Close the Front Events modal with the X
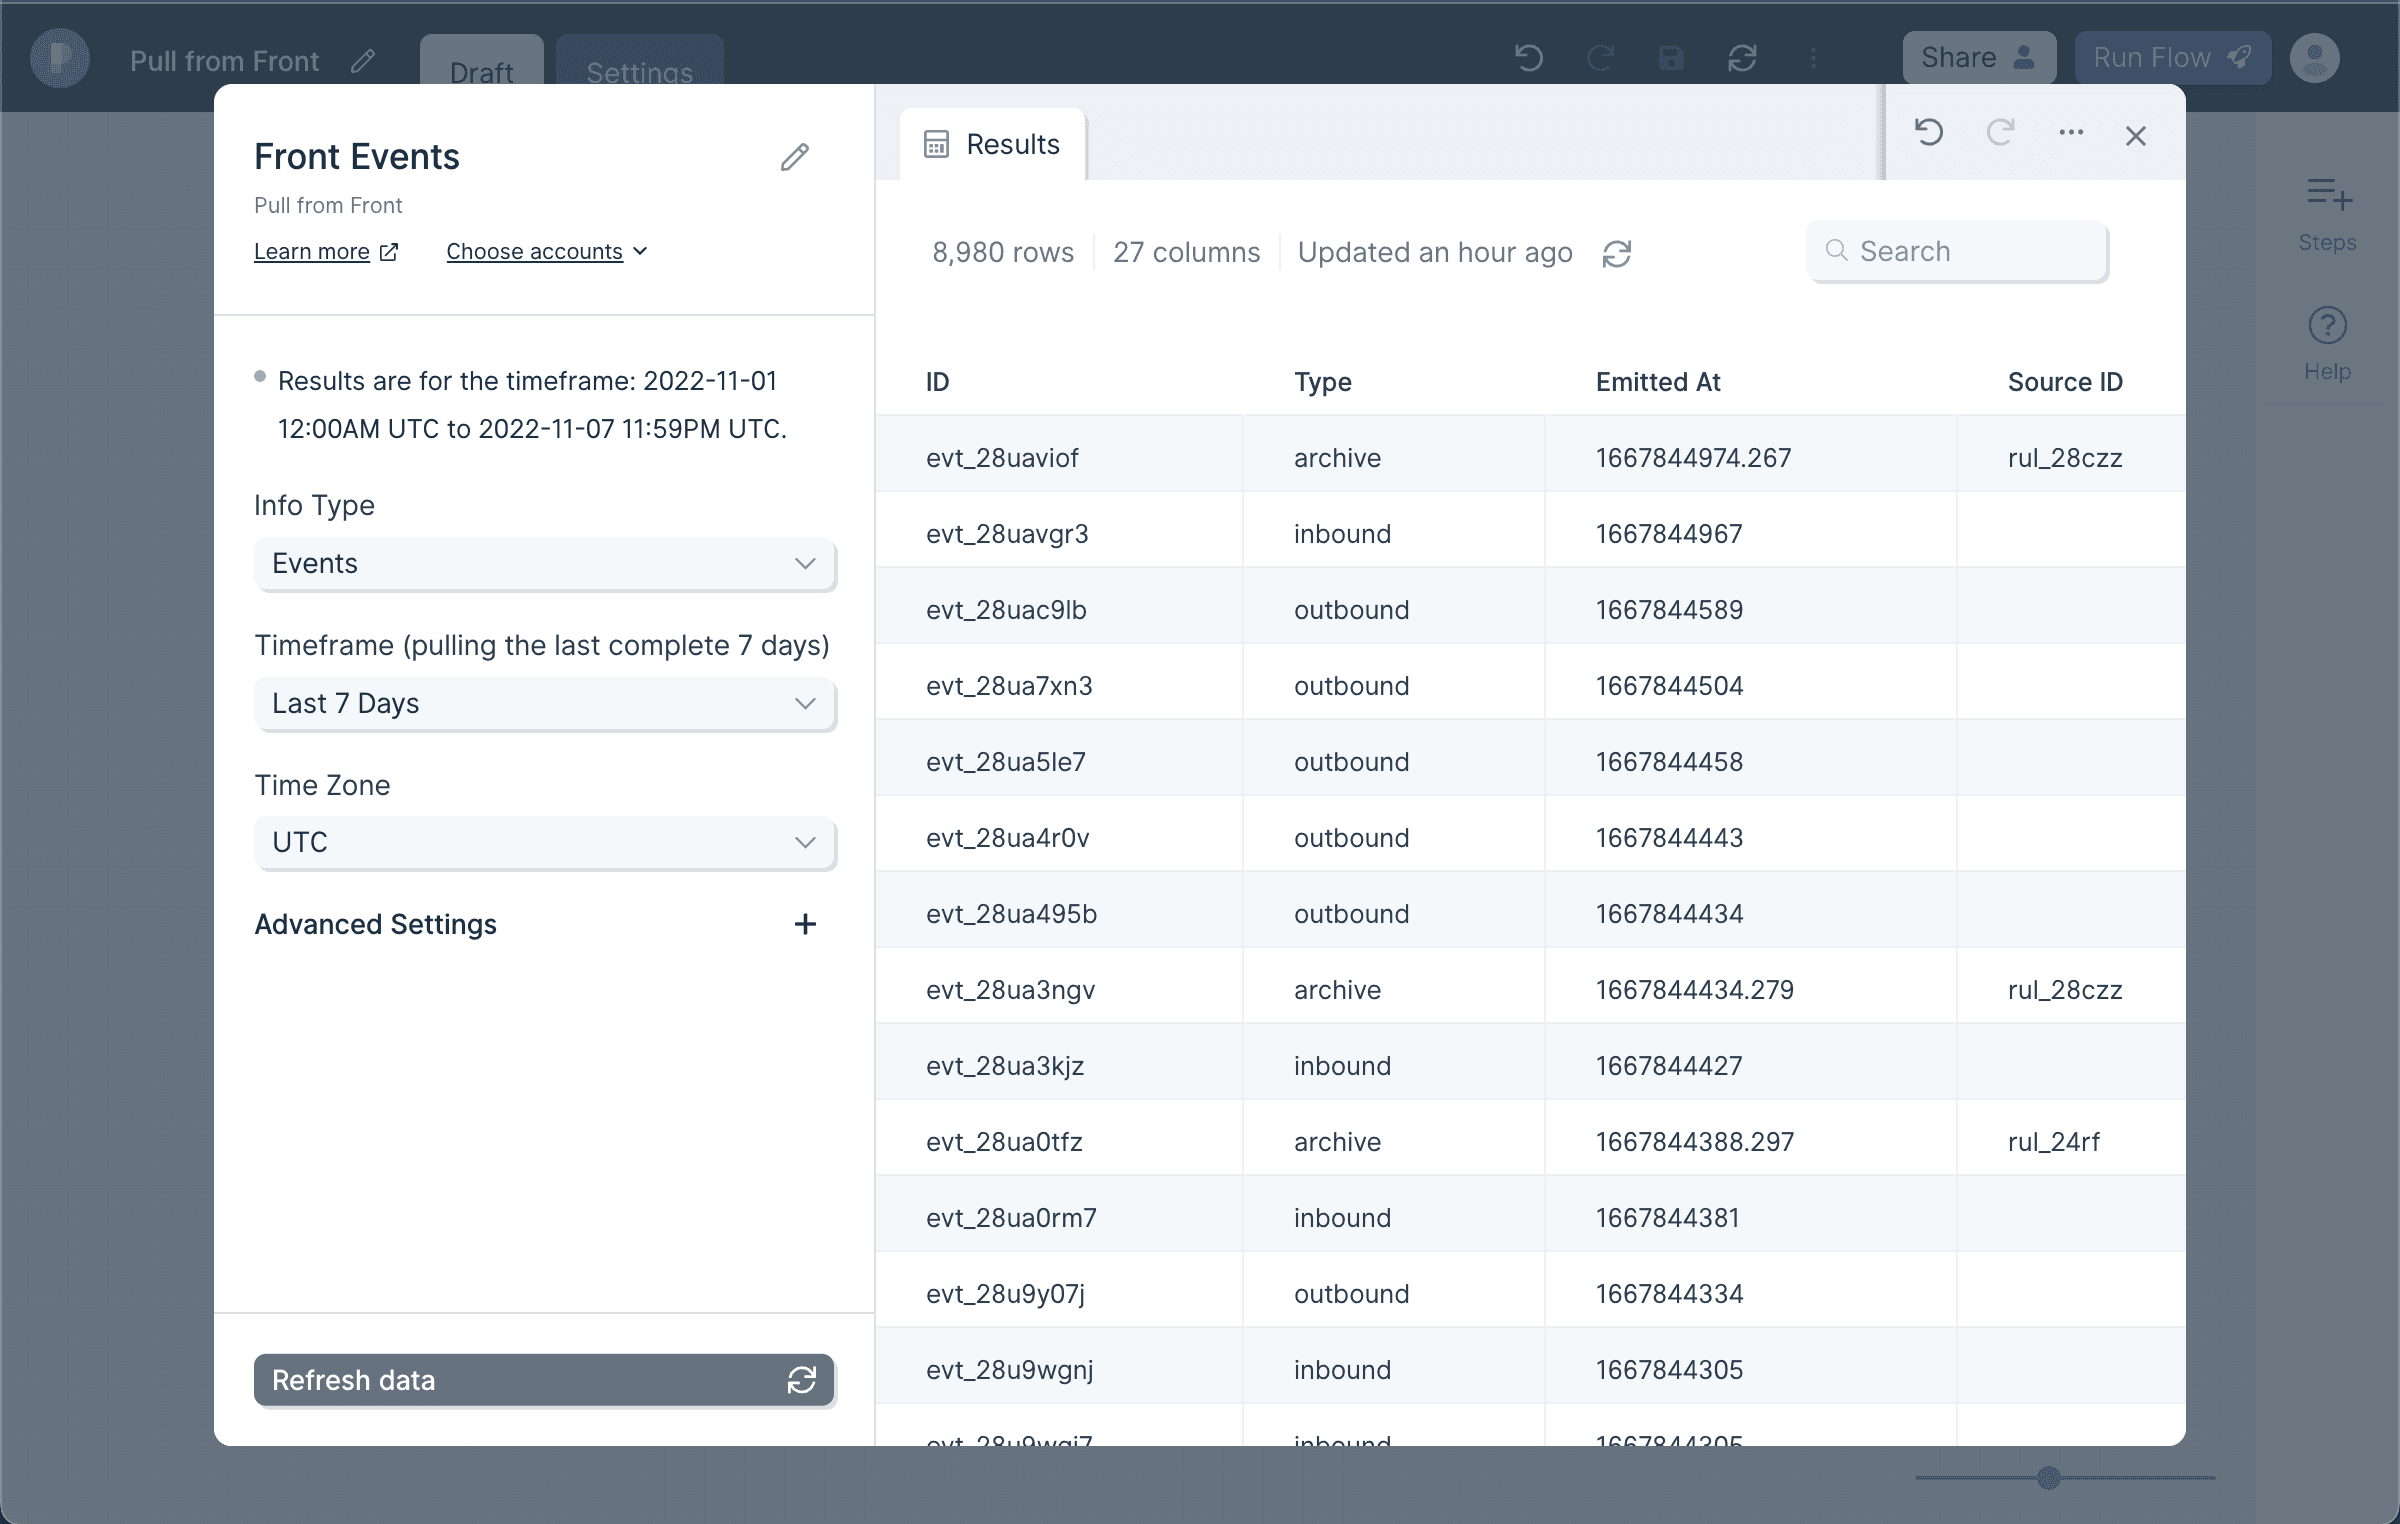Image resolution: width=2400 pixels, height=1524 pixels. click(x=2136, y=136)
